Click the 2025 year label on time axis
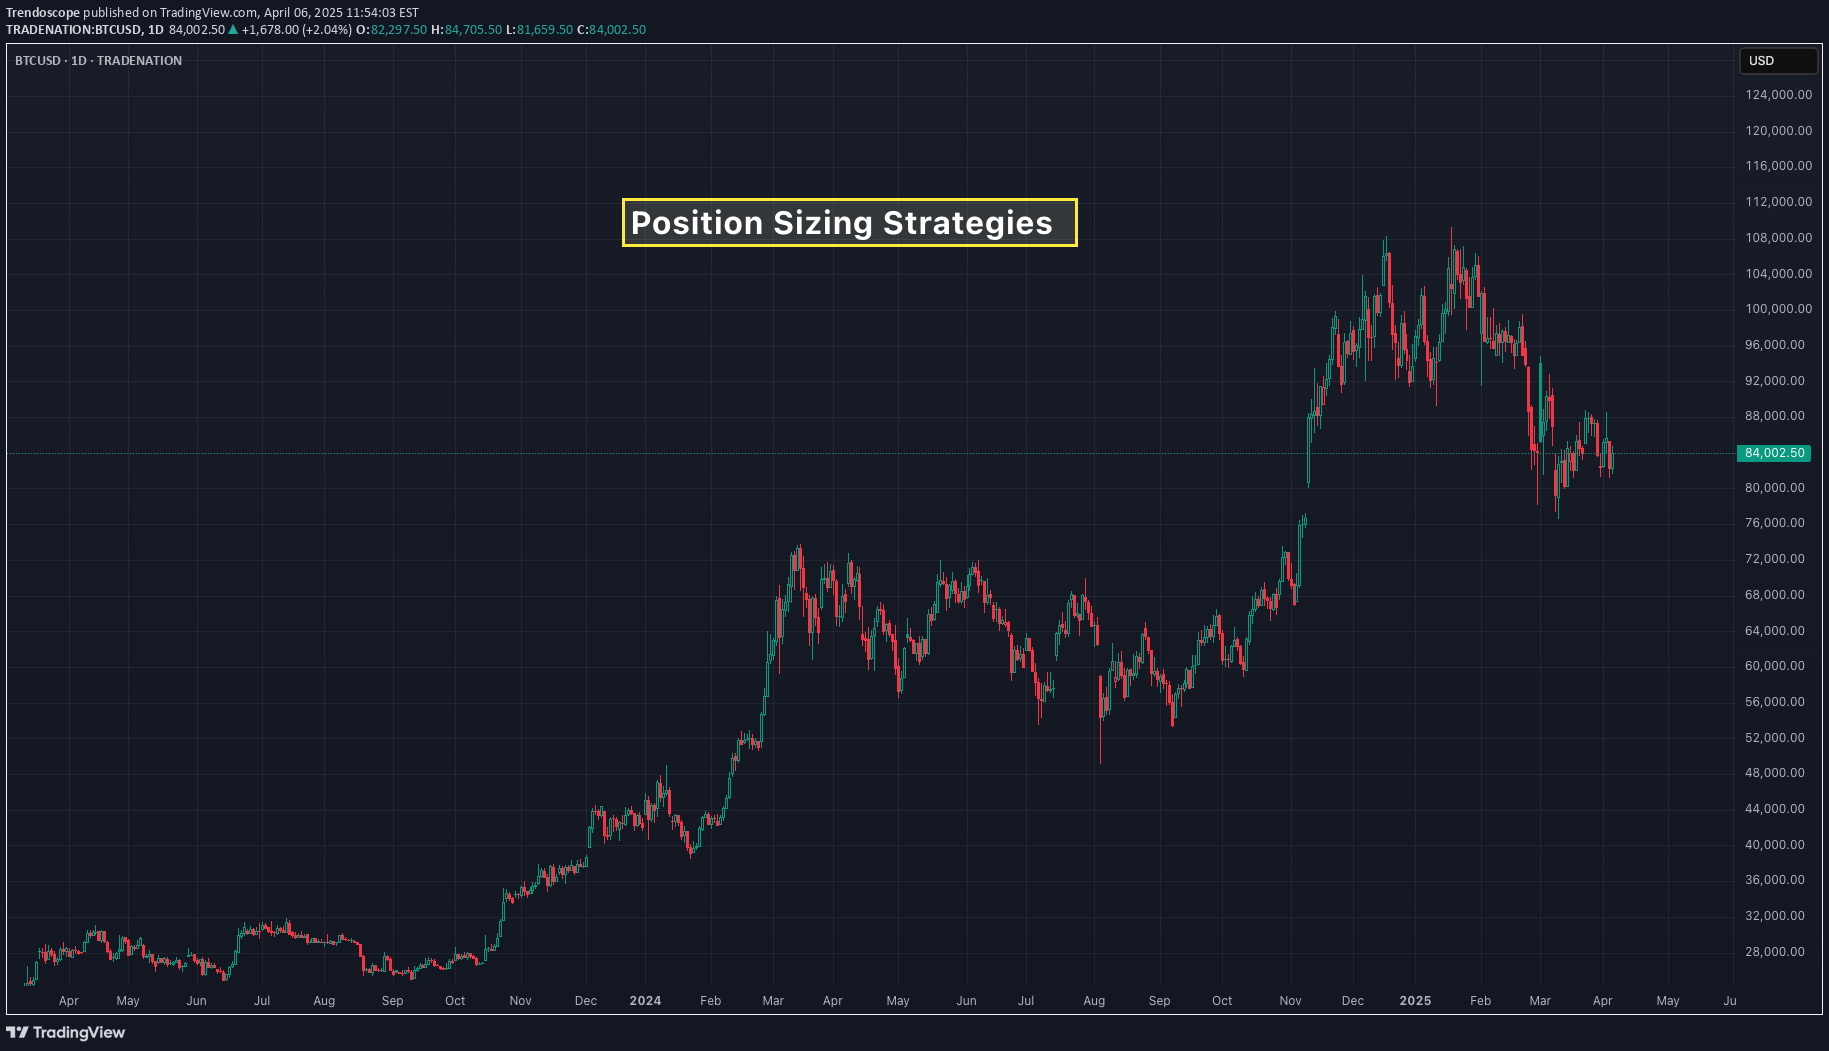This screenshot has height=1051, width=1829. 1415,1001
